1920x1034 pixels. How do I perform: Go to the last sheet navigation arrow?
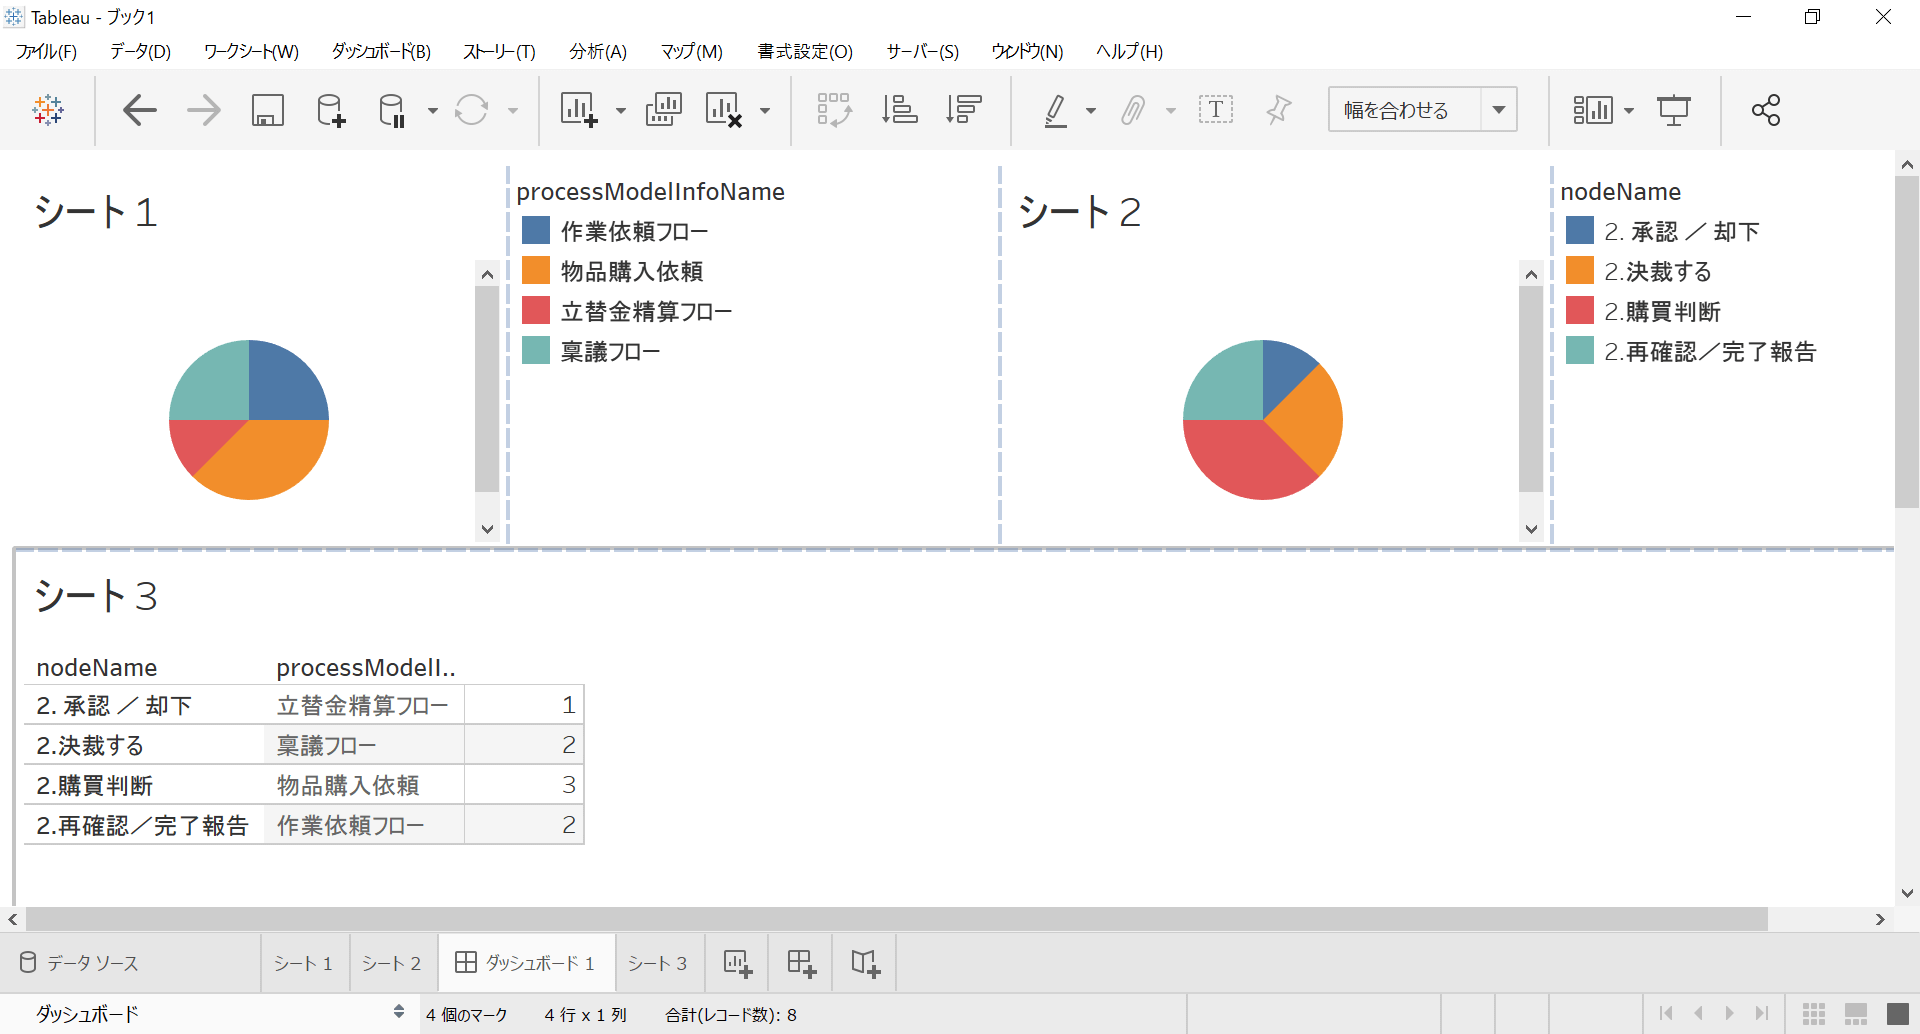point(1762,1014)
